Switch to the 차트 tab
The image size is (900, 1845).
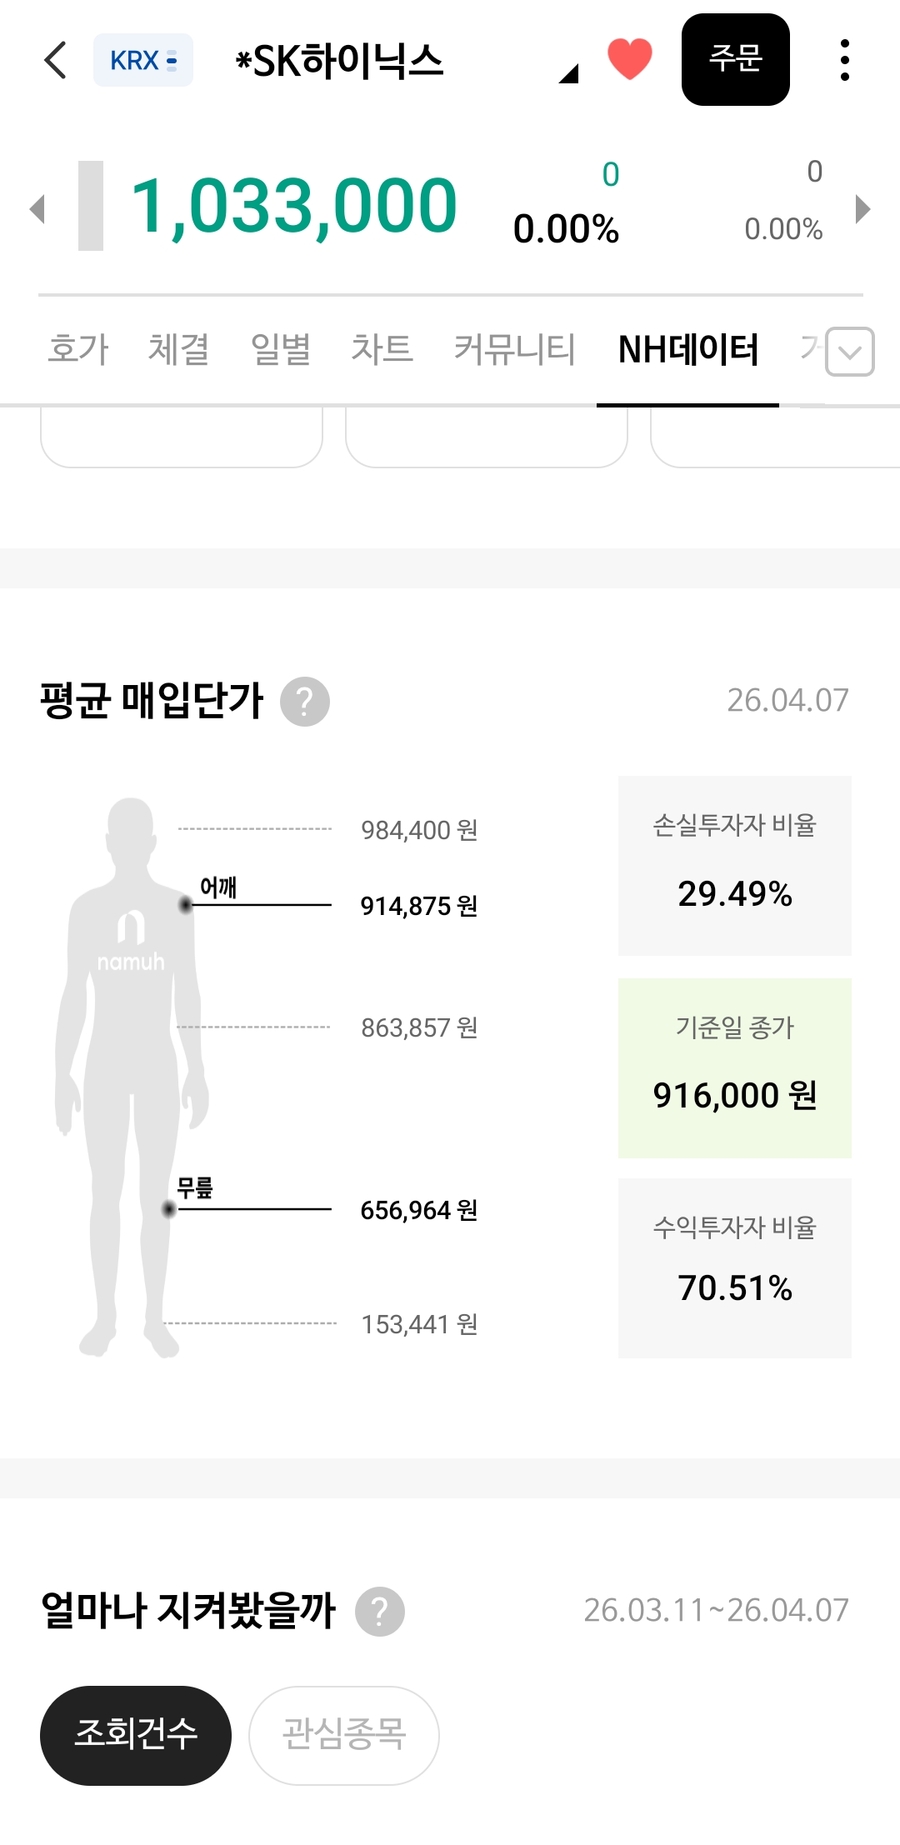[382, 350]
